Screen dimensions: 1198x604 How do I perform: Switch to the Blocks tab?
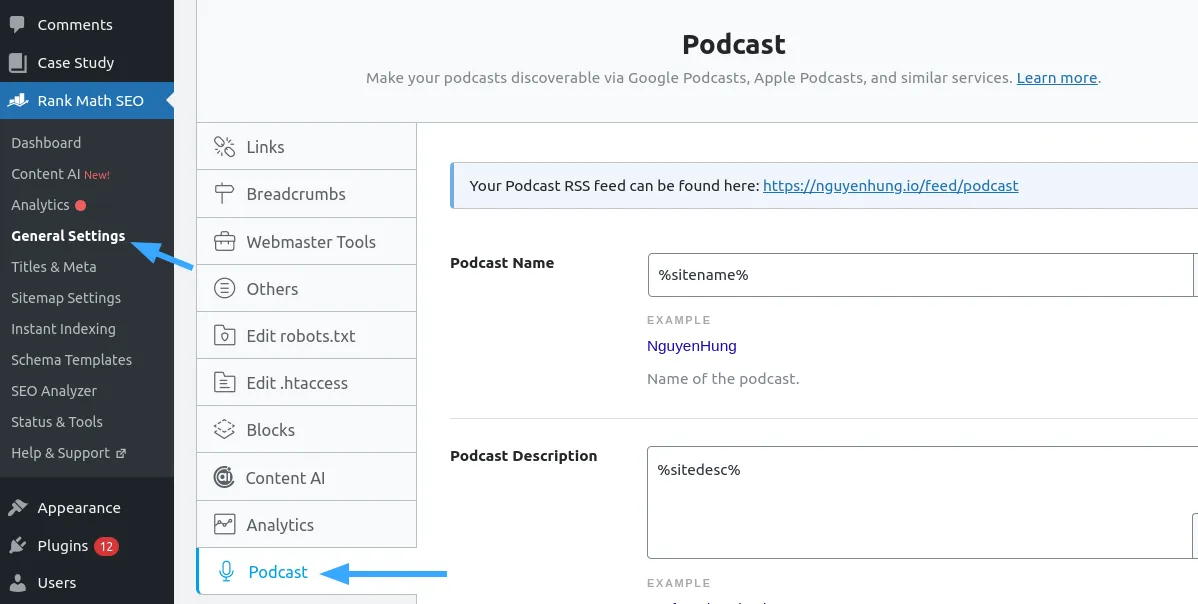(x=306, y=430)
